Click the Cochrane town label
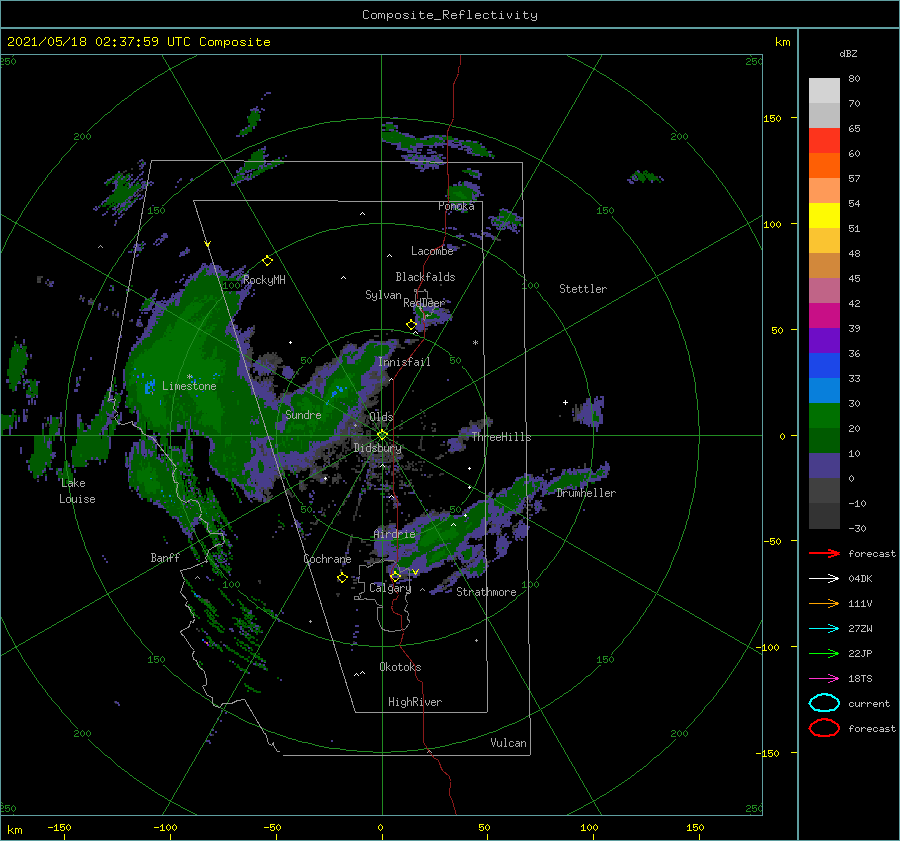The image size is (900, 841). (327, 559)
